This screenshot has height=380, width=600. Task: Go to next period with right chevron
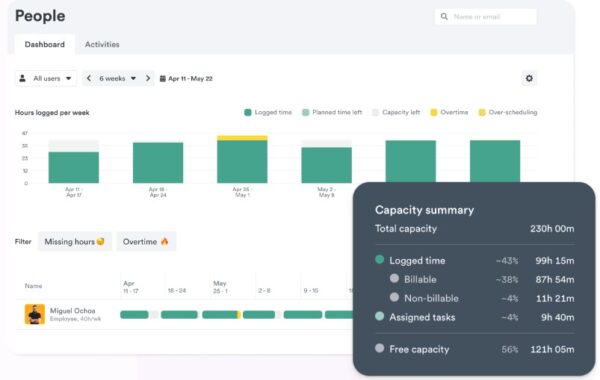coord(148,78)
